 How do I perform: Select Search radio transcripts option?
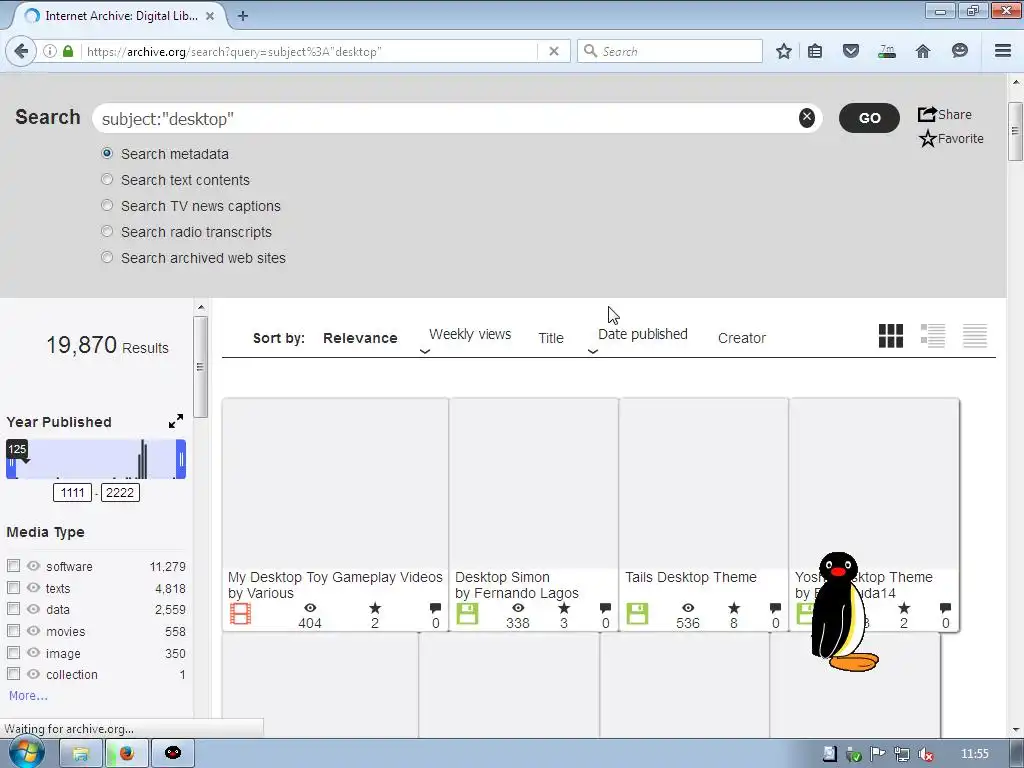[x=107, y=232]
